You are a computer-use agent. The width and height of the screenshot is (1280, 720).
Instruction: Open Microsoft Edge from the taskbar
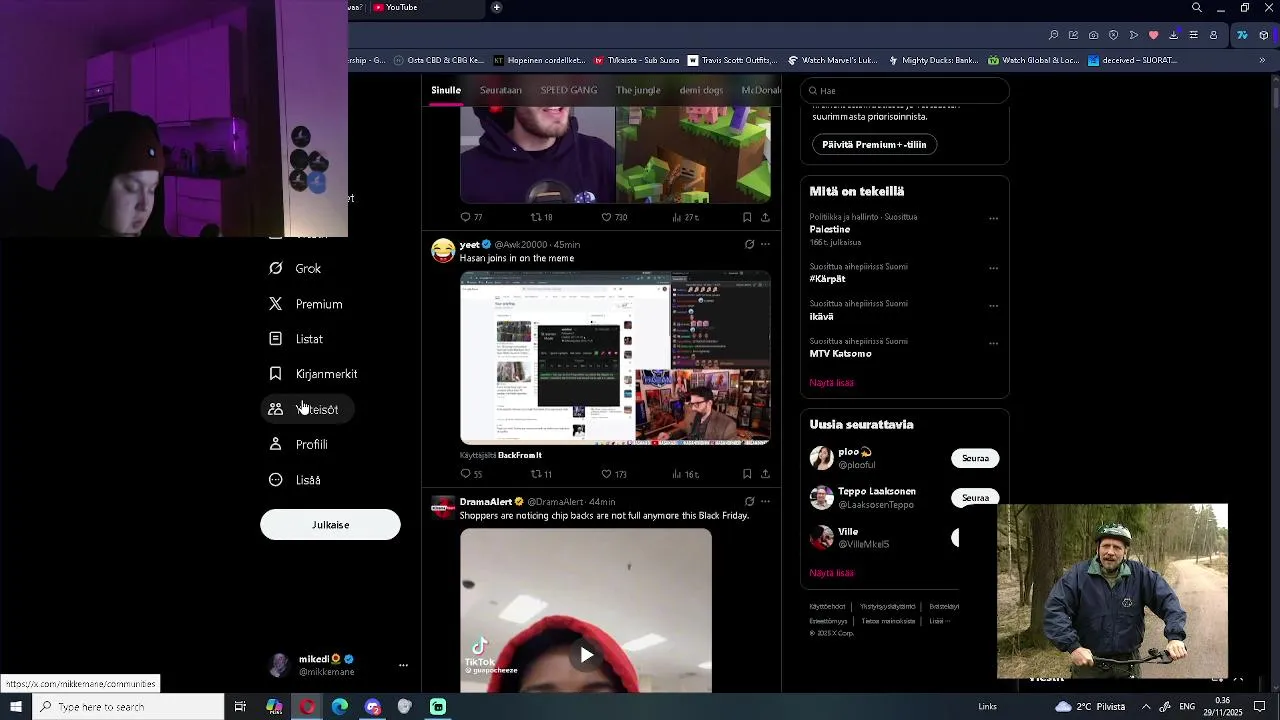click(340, 707)
